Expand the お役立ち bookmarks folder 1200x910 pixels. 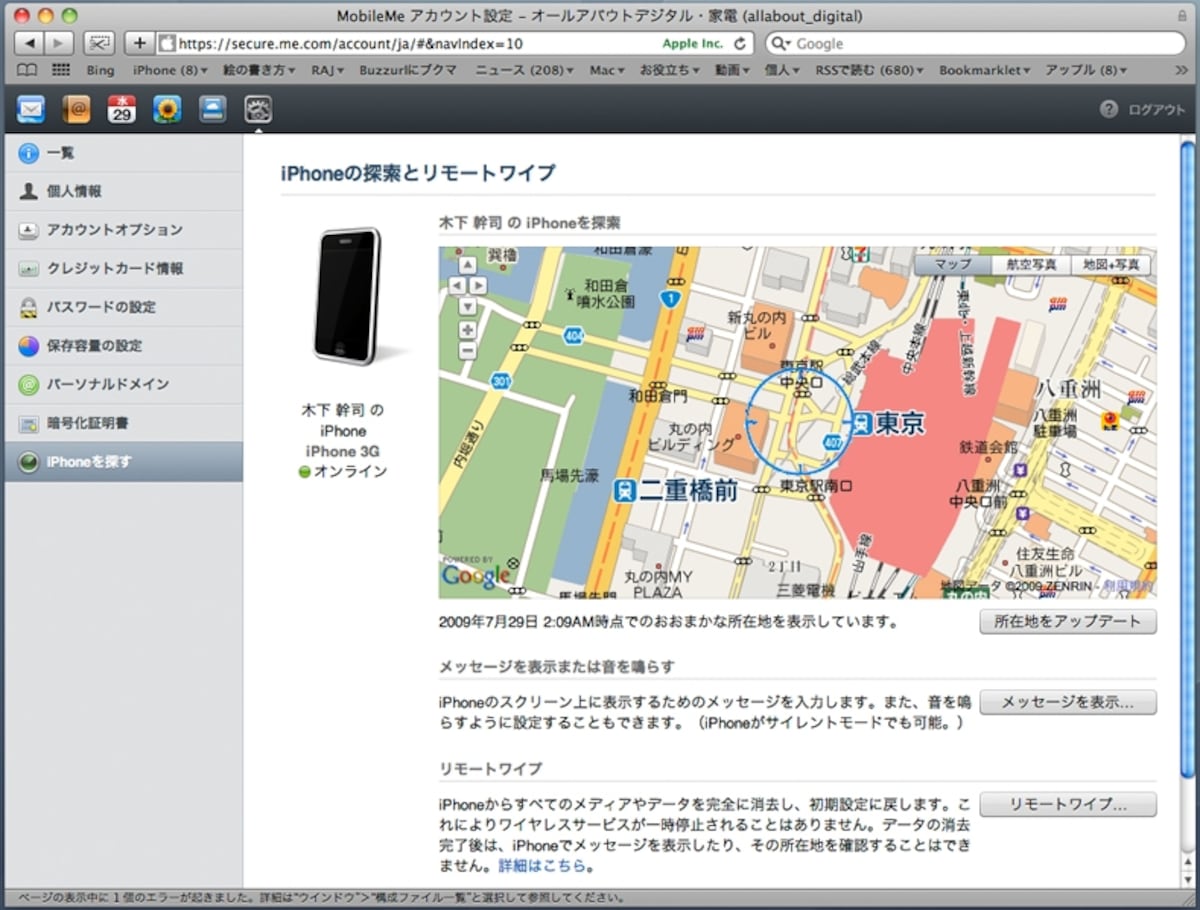669,70
